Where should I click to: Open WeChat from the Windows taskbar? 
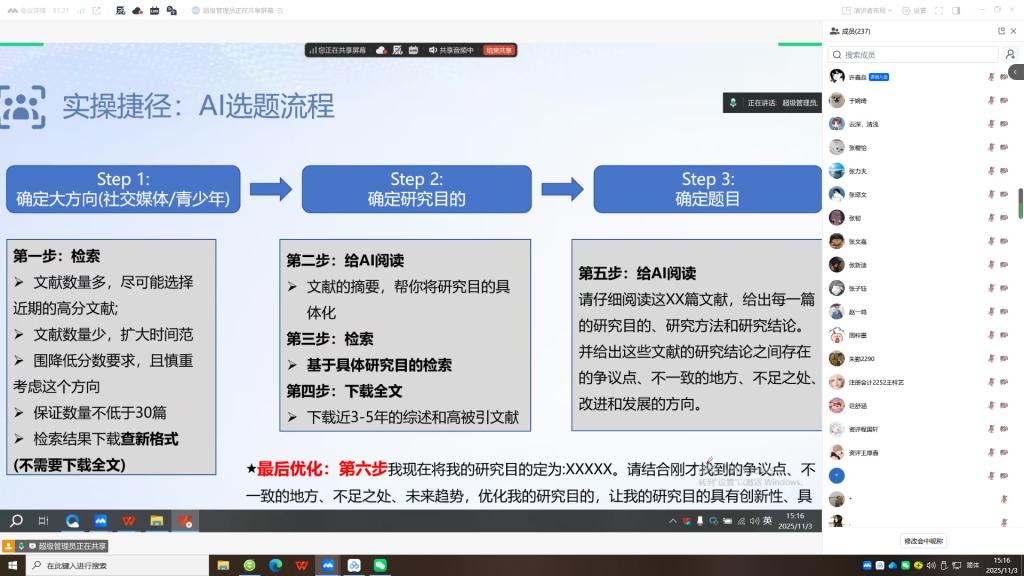(x=379, y=565)
